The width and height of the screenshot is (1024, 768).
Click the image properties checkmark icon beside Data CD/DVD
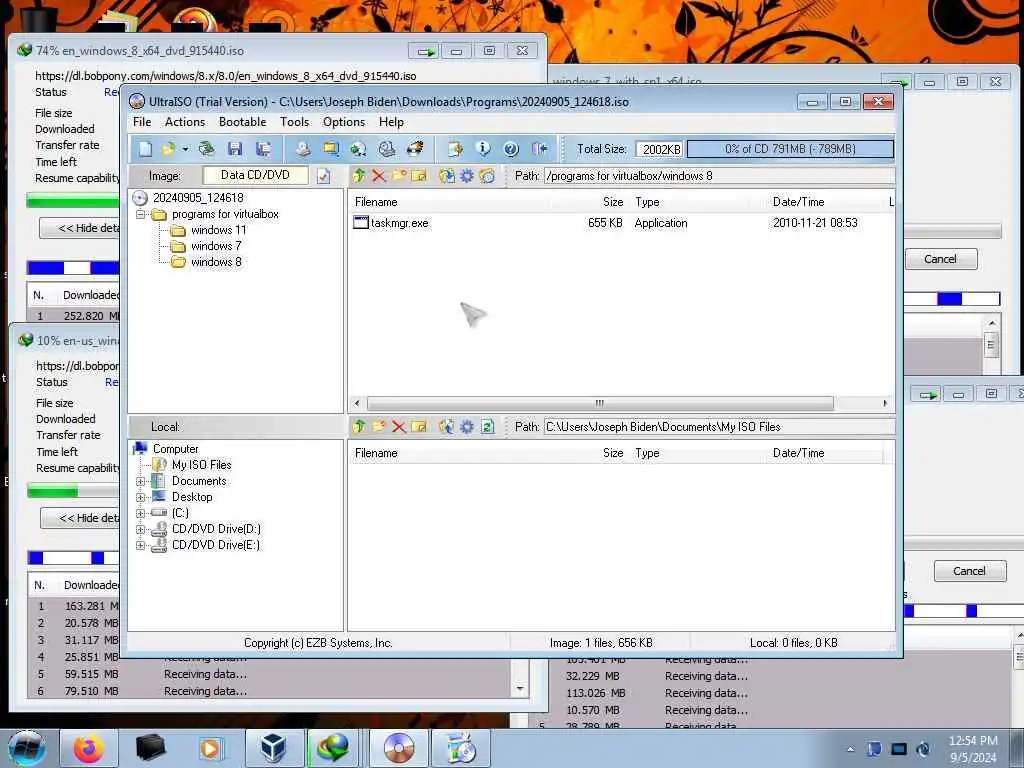(323, 176)
